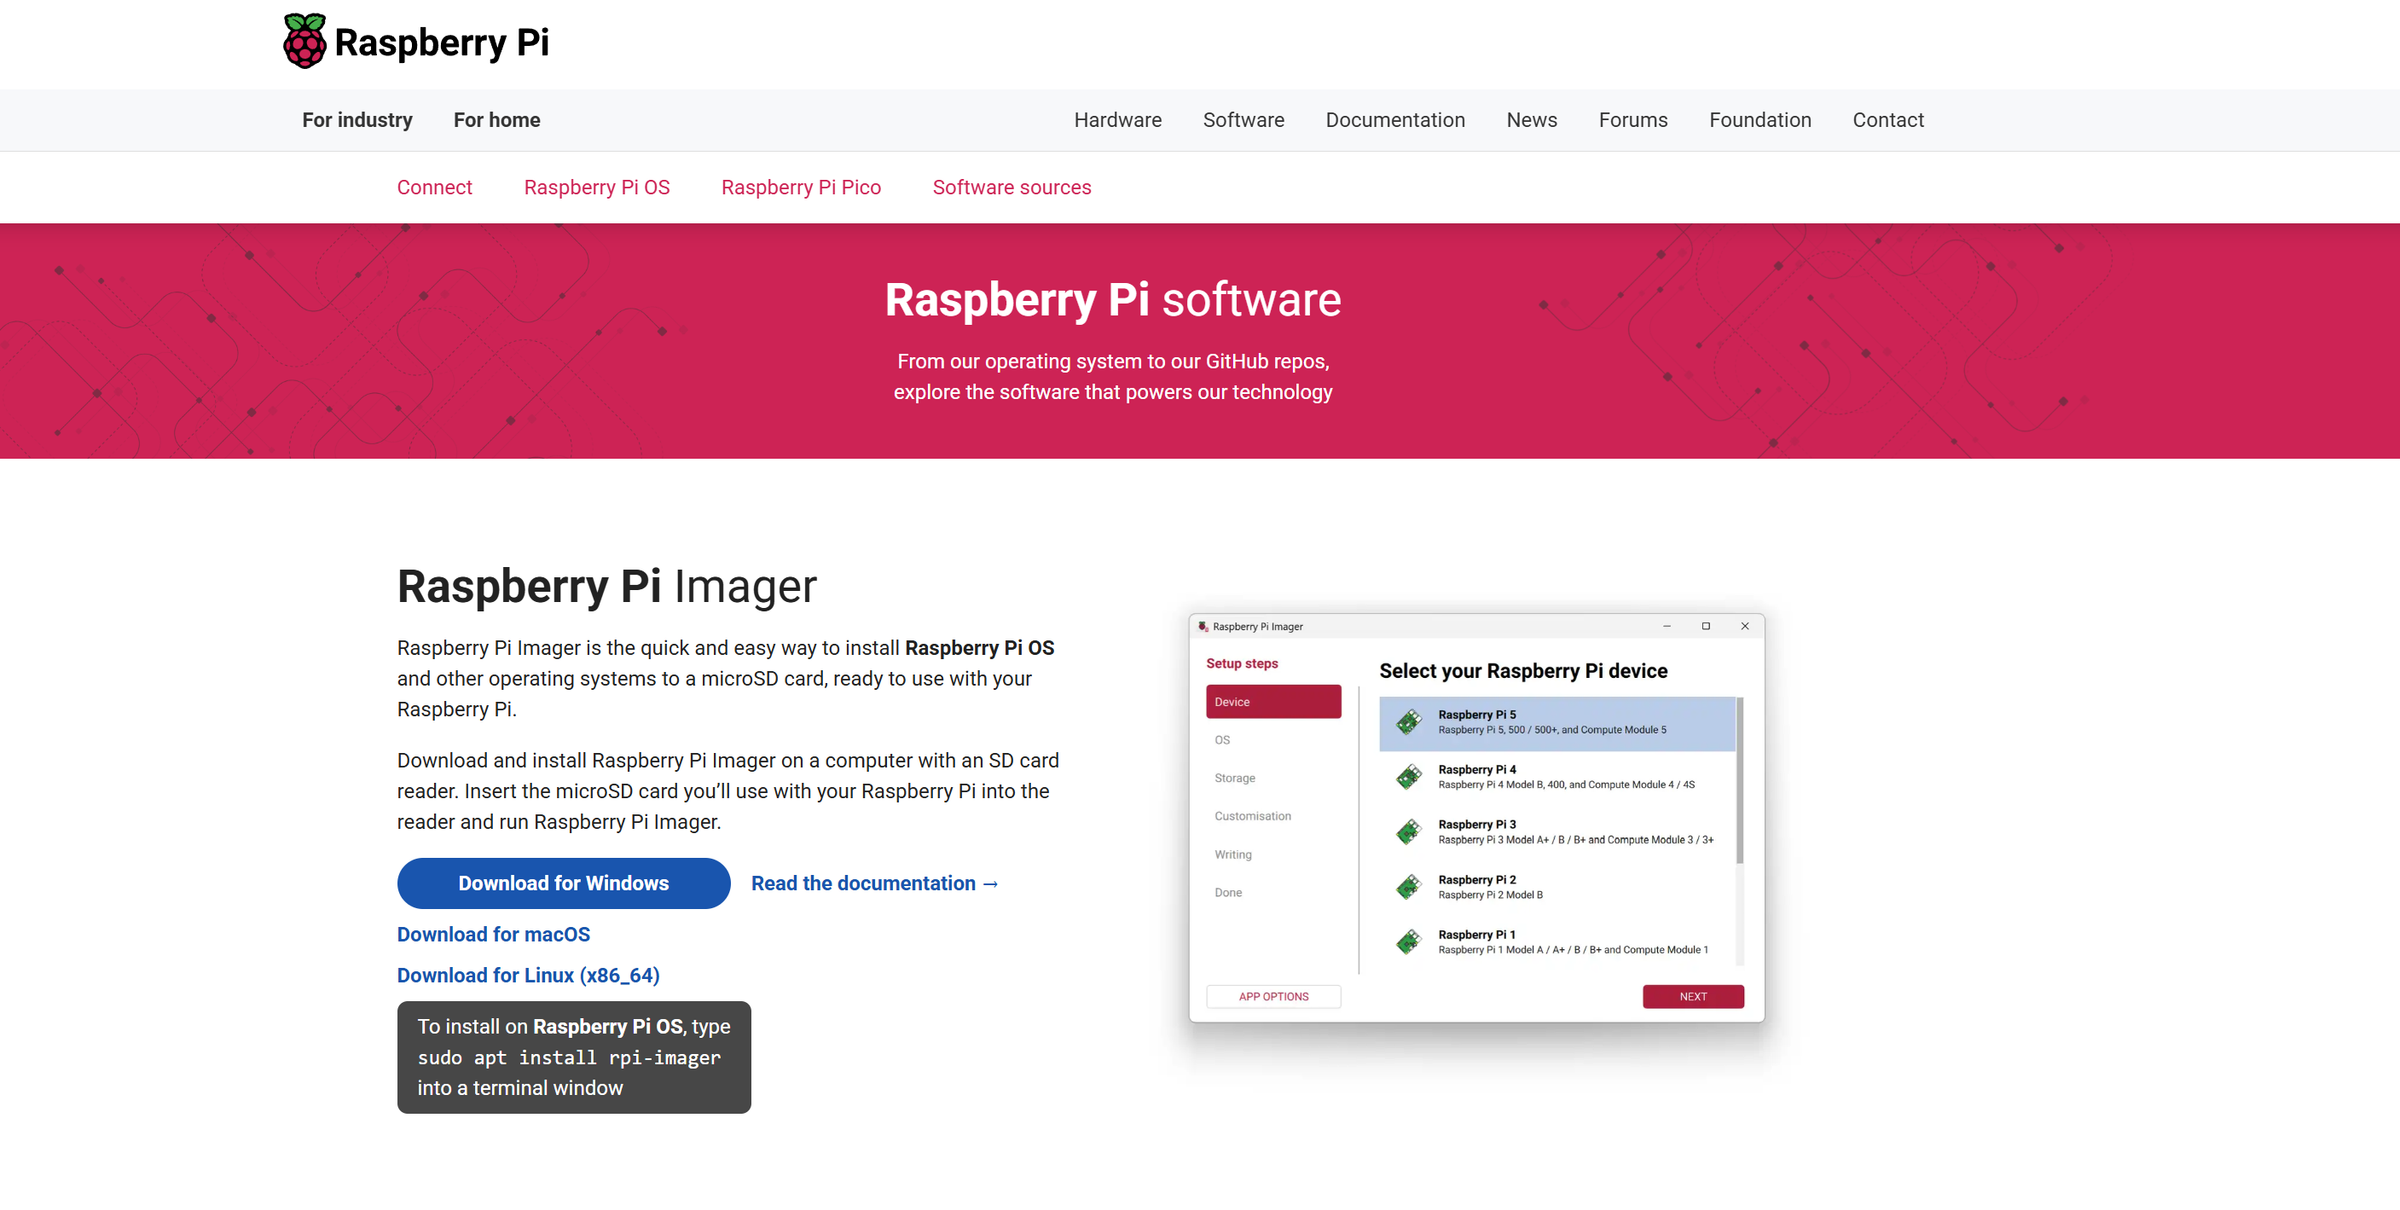Click the NEXT button in the Imager preview

tap(1693, 997)
